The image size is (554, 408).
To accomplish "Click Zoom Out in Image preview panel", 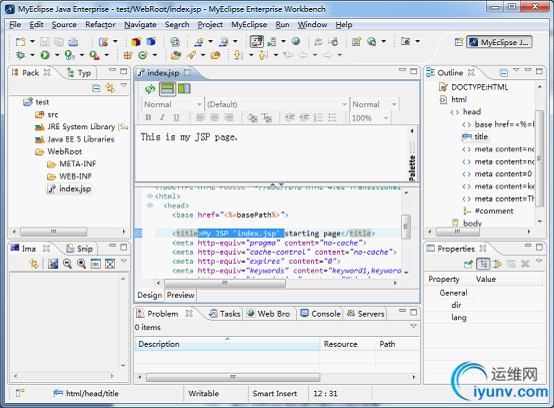I will [67, 264].
